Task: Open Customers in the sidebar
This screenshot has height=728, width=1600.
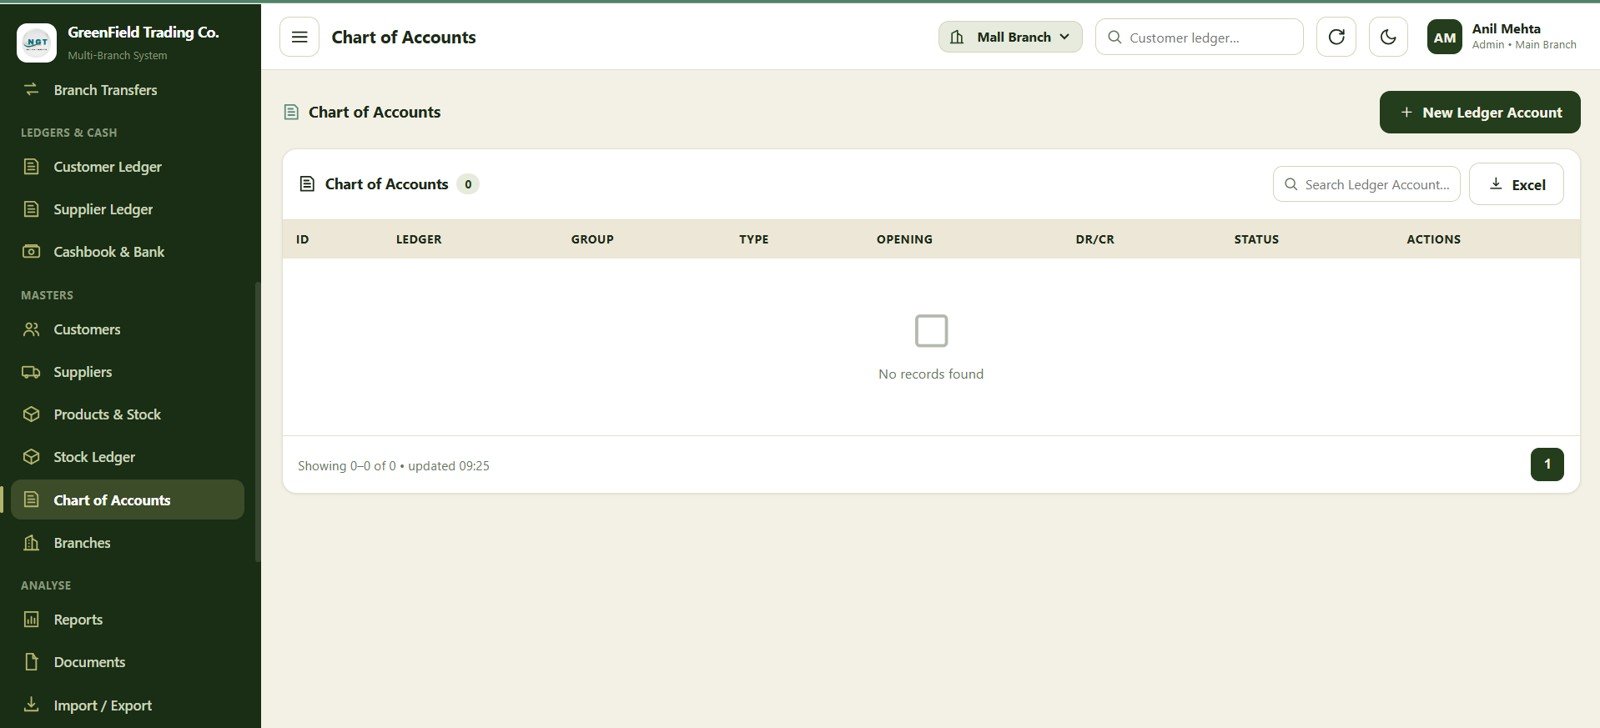Action: coord(127,329)
